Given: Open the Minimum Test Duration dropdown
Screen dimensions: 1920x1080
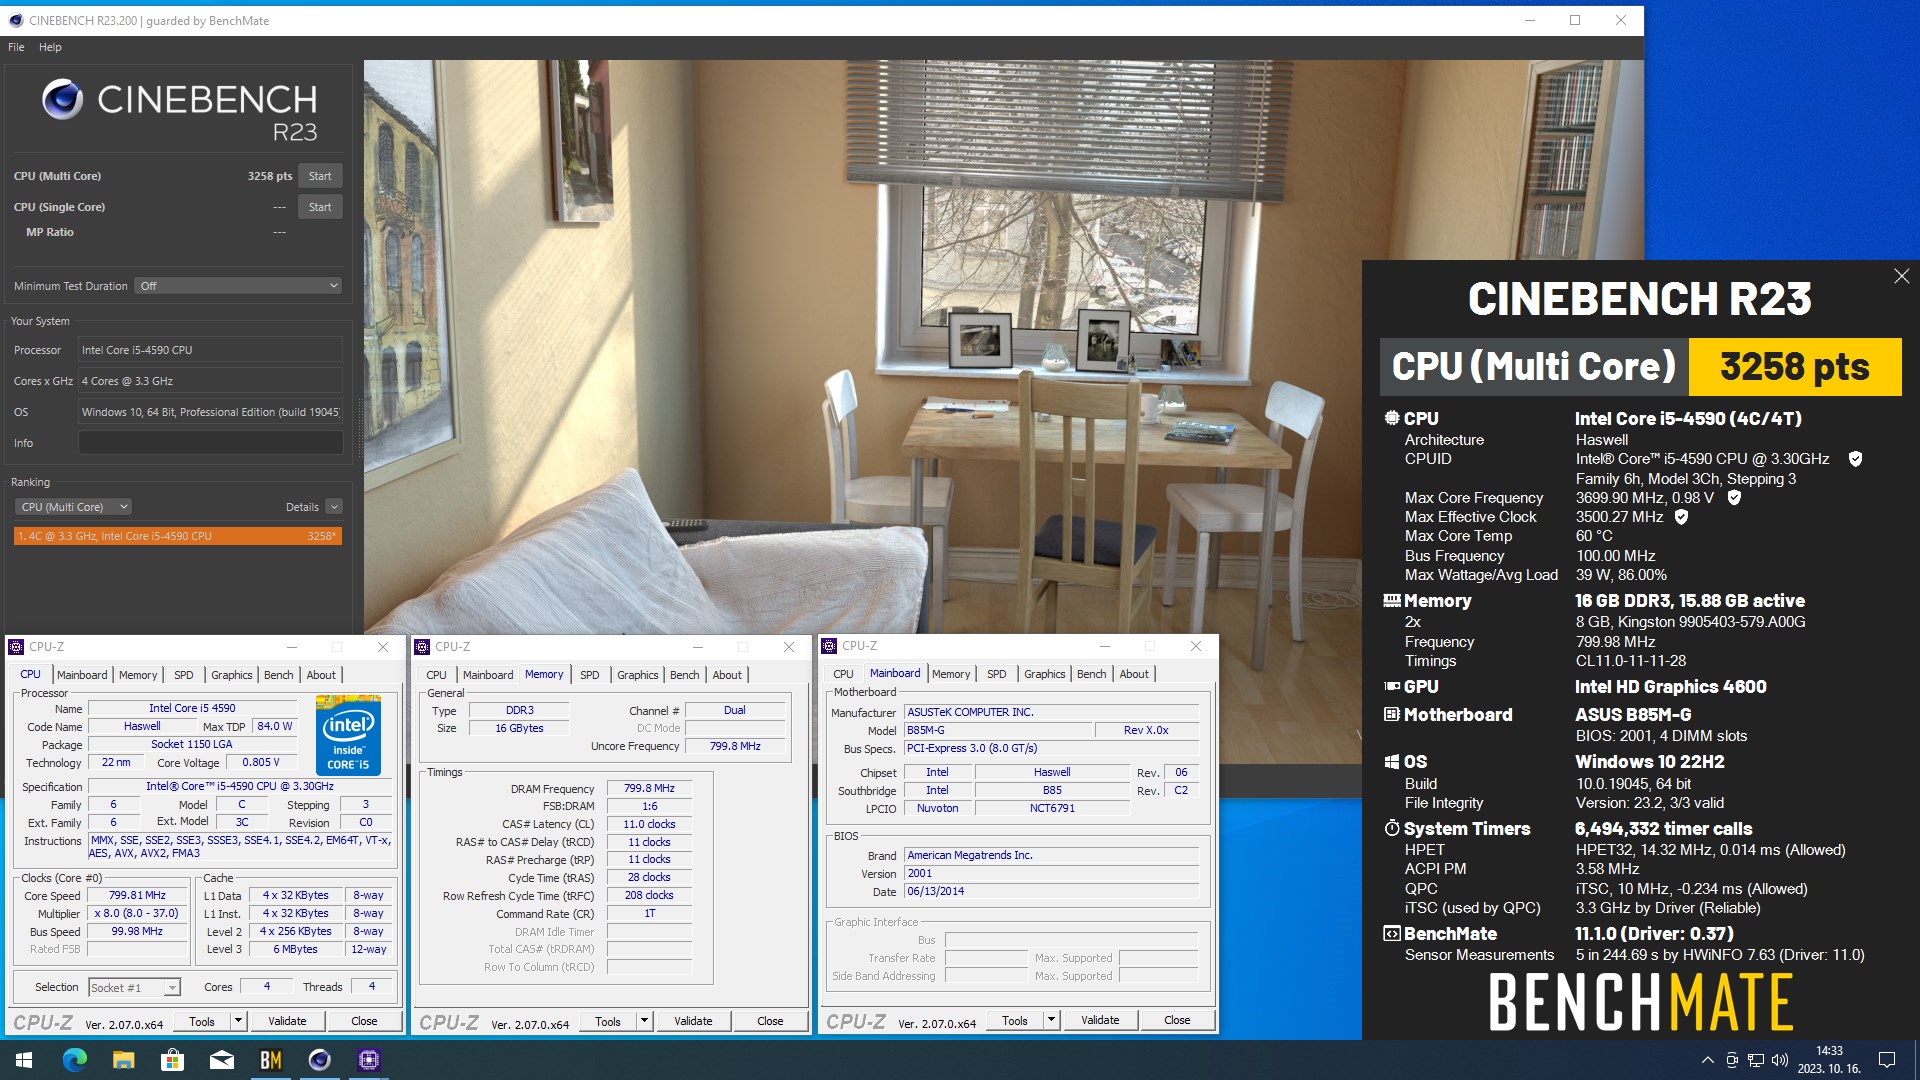Looking at the screenshot, I should [x=239, y=286].
